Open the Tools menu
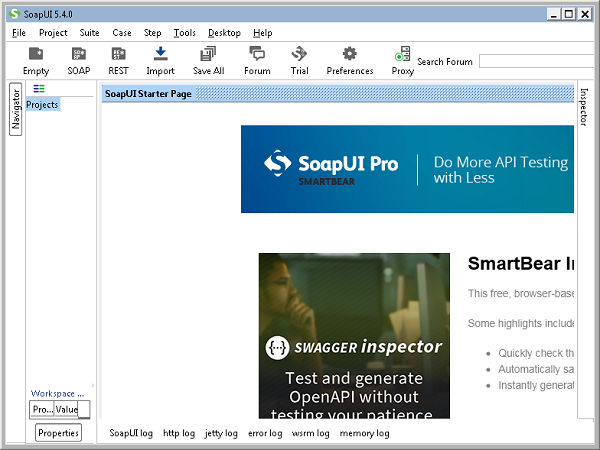 coord(184,33)
